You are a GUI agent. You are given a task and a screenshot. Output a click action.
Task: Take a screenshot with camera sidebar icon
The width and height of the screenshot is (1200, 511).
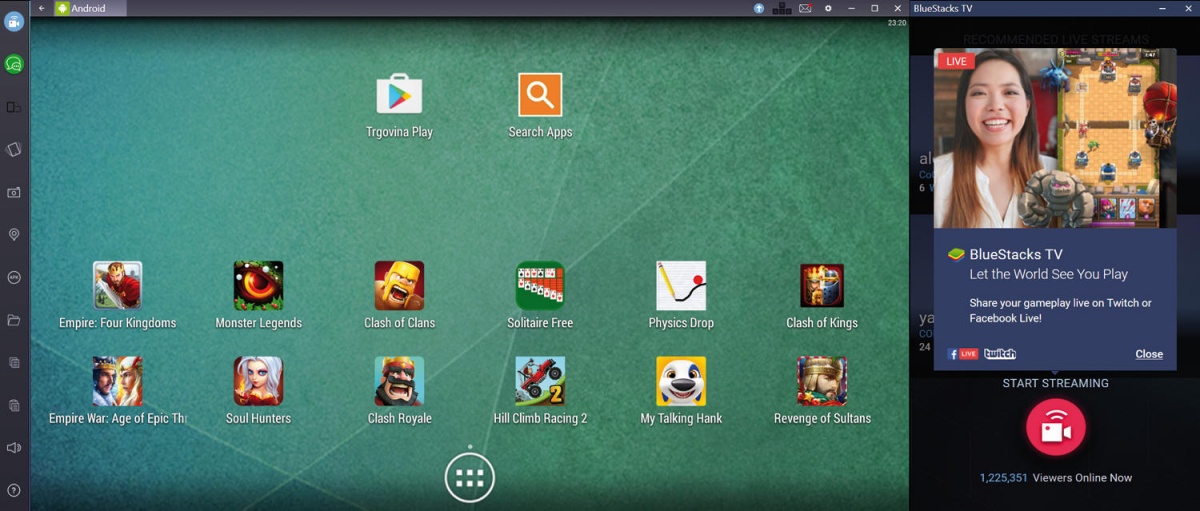click(x=14, y=192)
